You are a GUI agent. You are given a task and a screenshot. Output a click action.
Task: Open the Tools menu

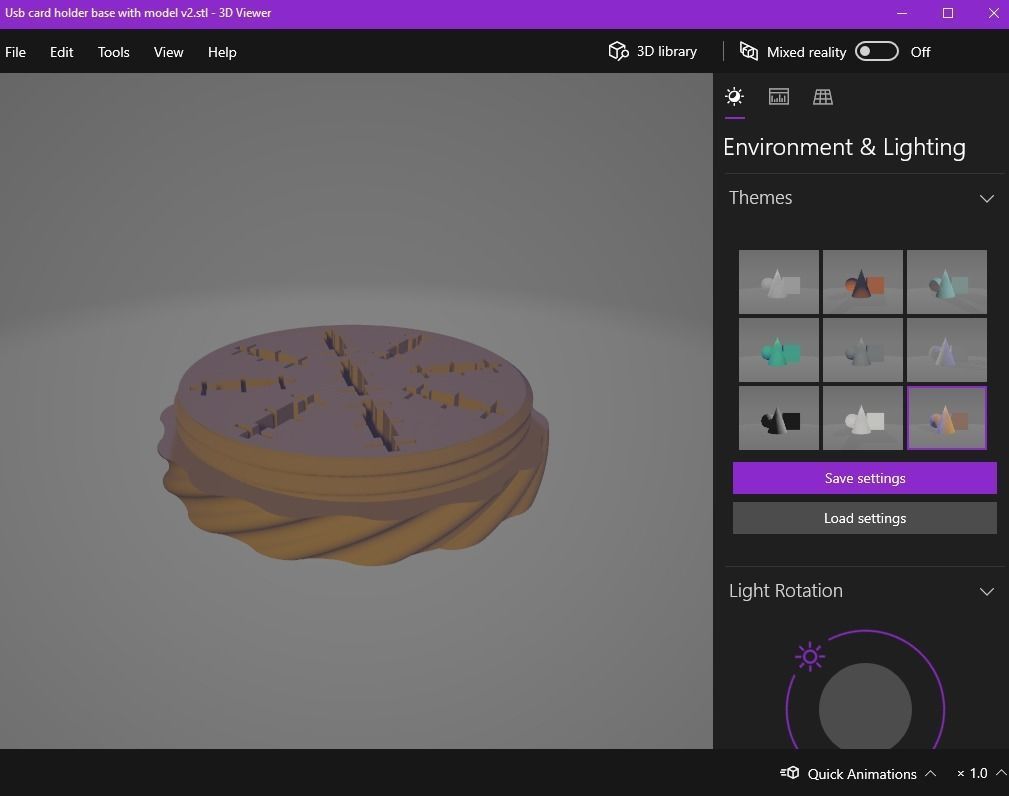(113, 52)
